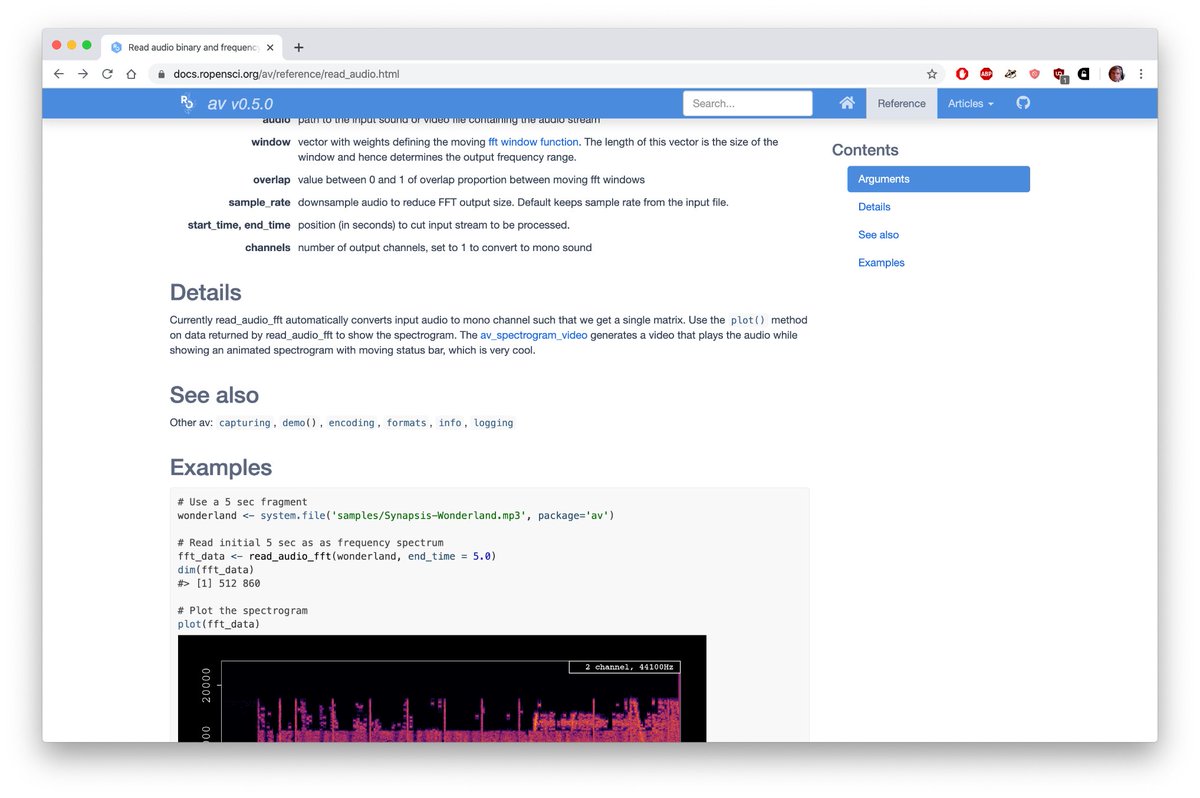View site info via the lock icon
The width and height of the screenshot is (1200, 798).
(x=160, y=74)
